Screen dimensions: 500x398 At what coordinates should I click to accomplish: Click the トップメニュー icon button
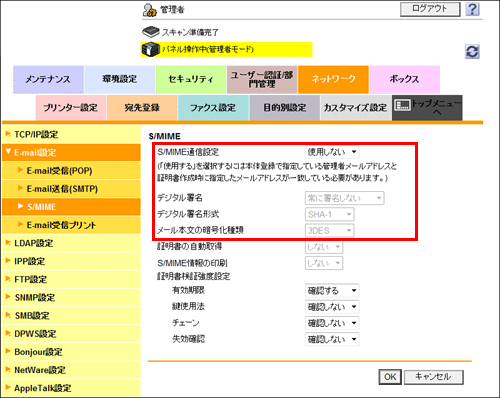(427, 108)
